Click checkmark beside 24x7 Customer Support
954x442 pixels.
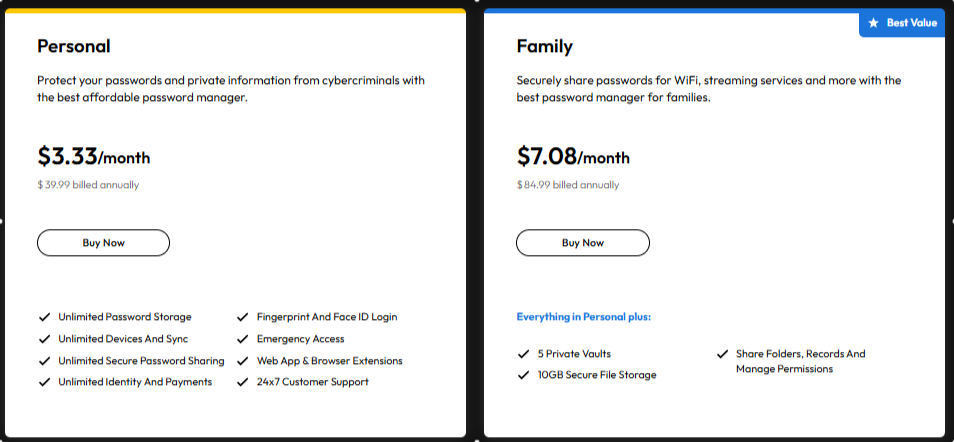243,382
